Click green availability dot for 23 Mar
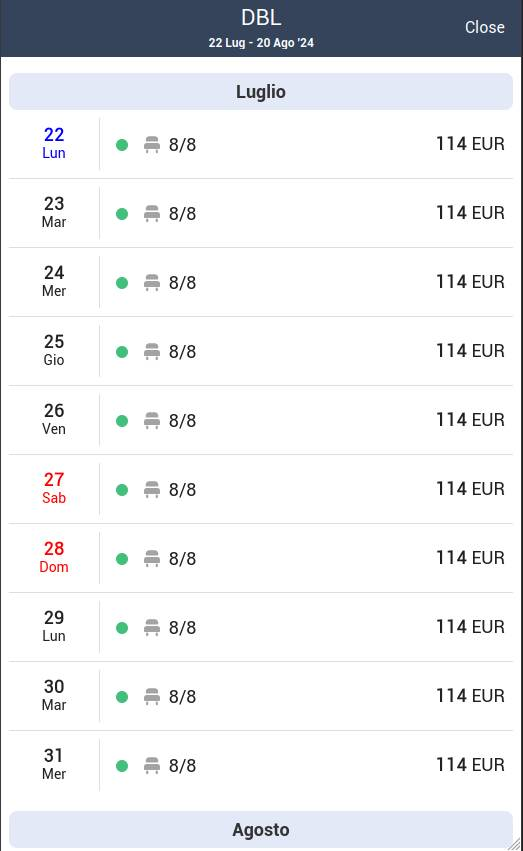 click(x=122, y=214)
